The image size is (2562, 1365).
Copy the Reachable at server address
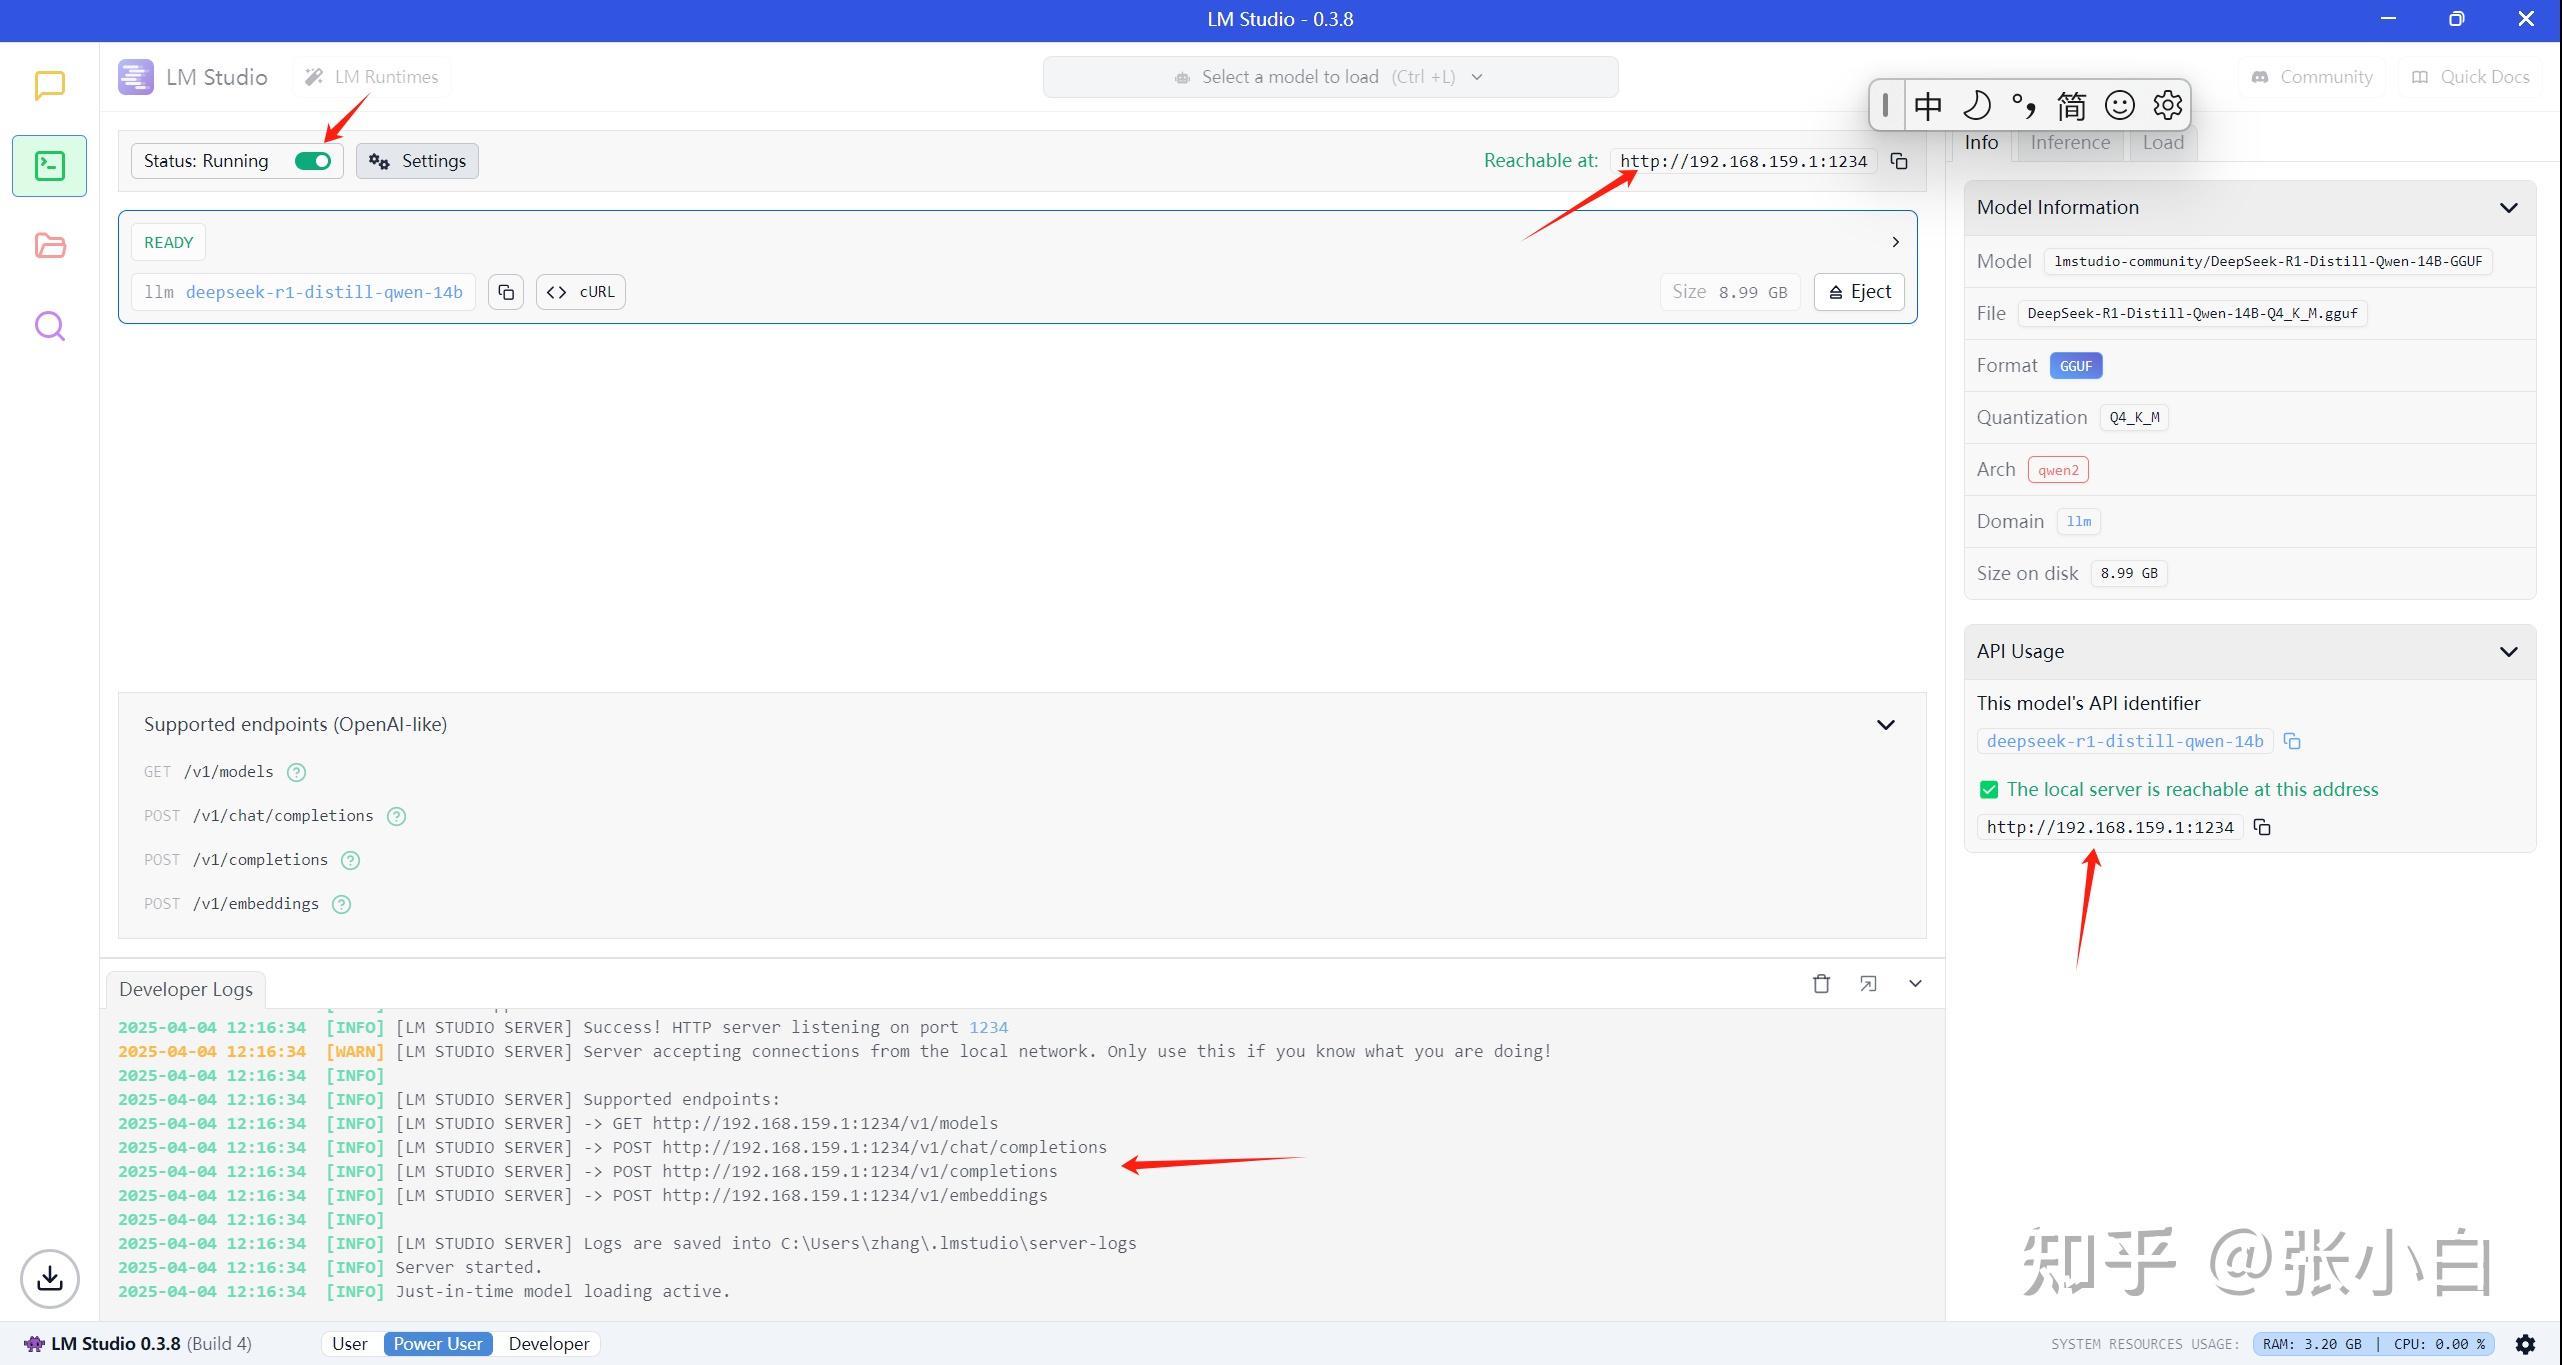(1899, 161)
